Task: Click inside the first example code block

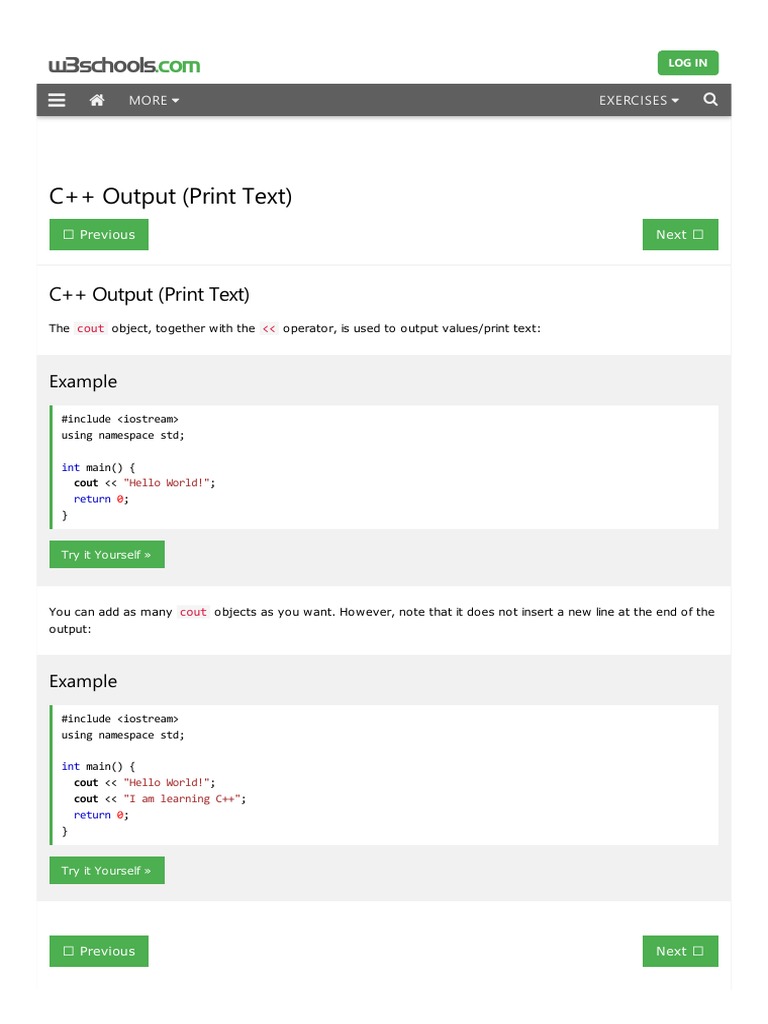Action: click(x=384, y=467)
